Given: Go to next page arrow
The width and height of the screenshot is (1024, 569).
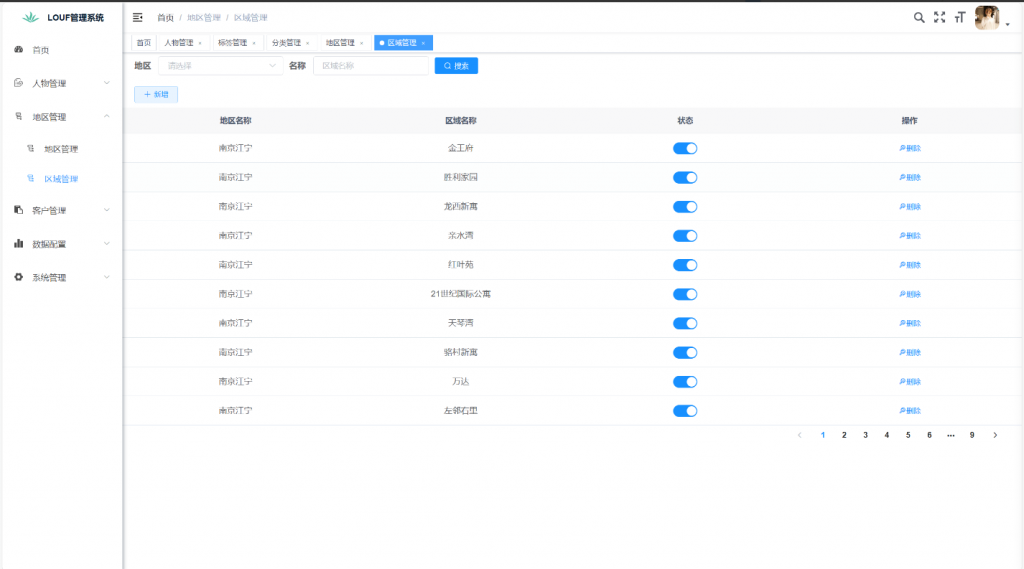Looking at the screenshot, I should tap(995, 435).
